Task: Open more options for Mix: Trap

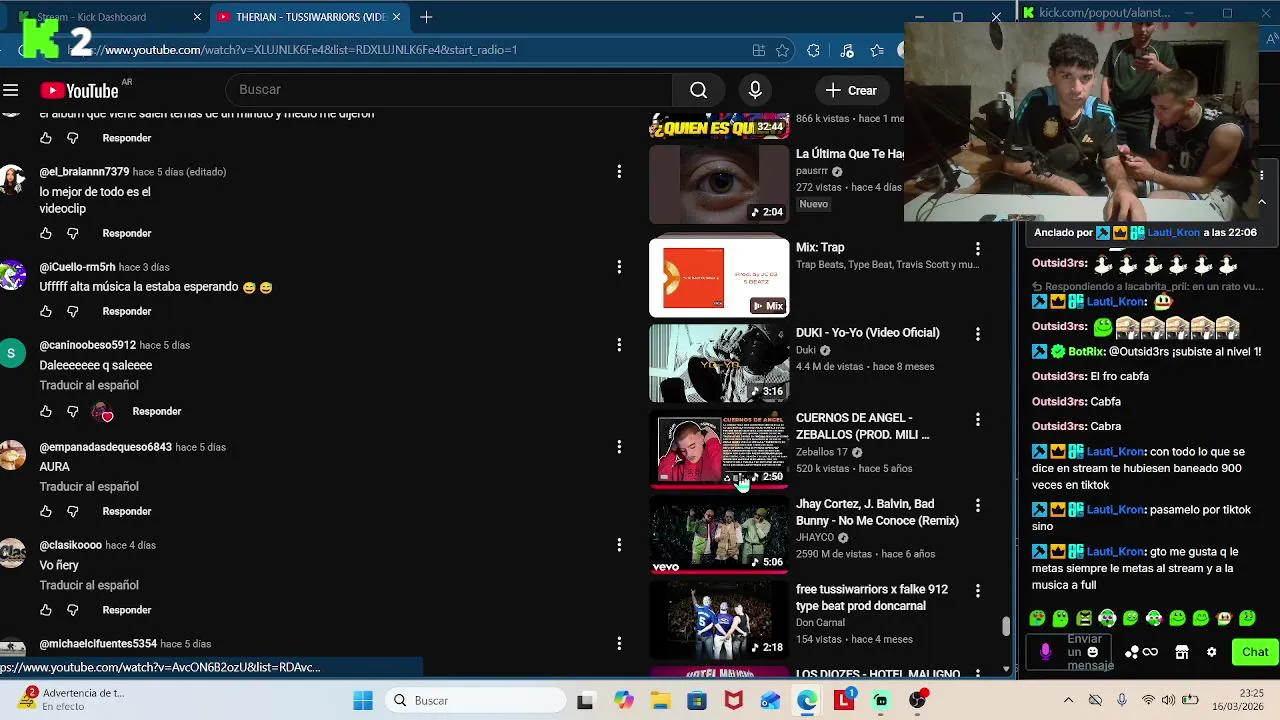Action: (978, 249)
